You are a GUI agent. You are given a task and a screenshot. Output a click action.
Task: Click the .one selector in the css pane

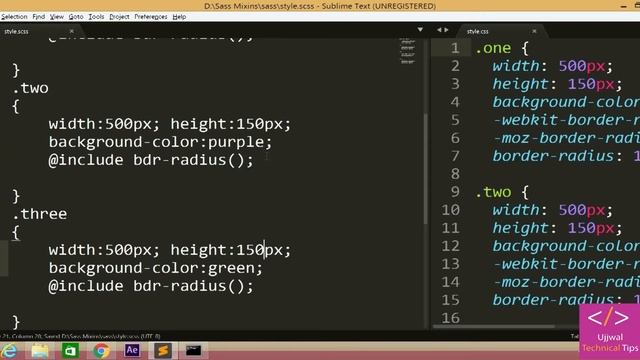493,48
